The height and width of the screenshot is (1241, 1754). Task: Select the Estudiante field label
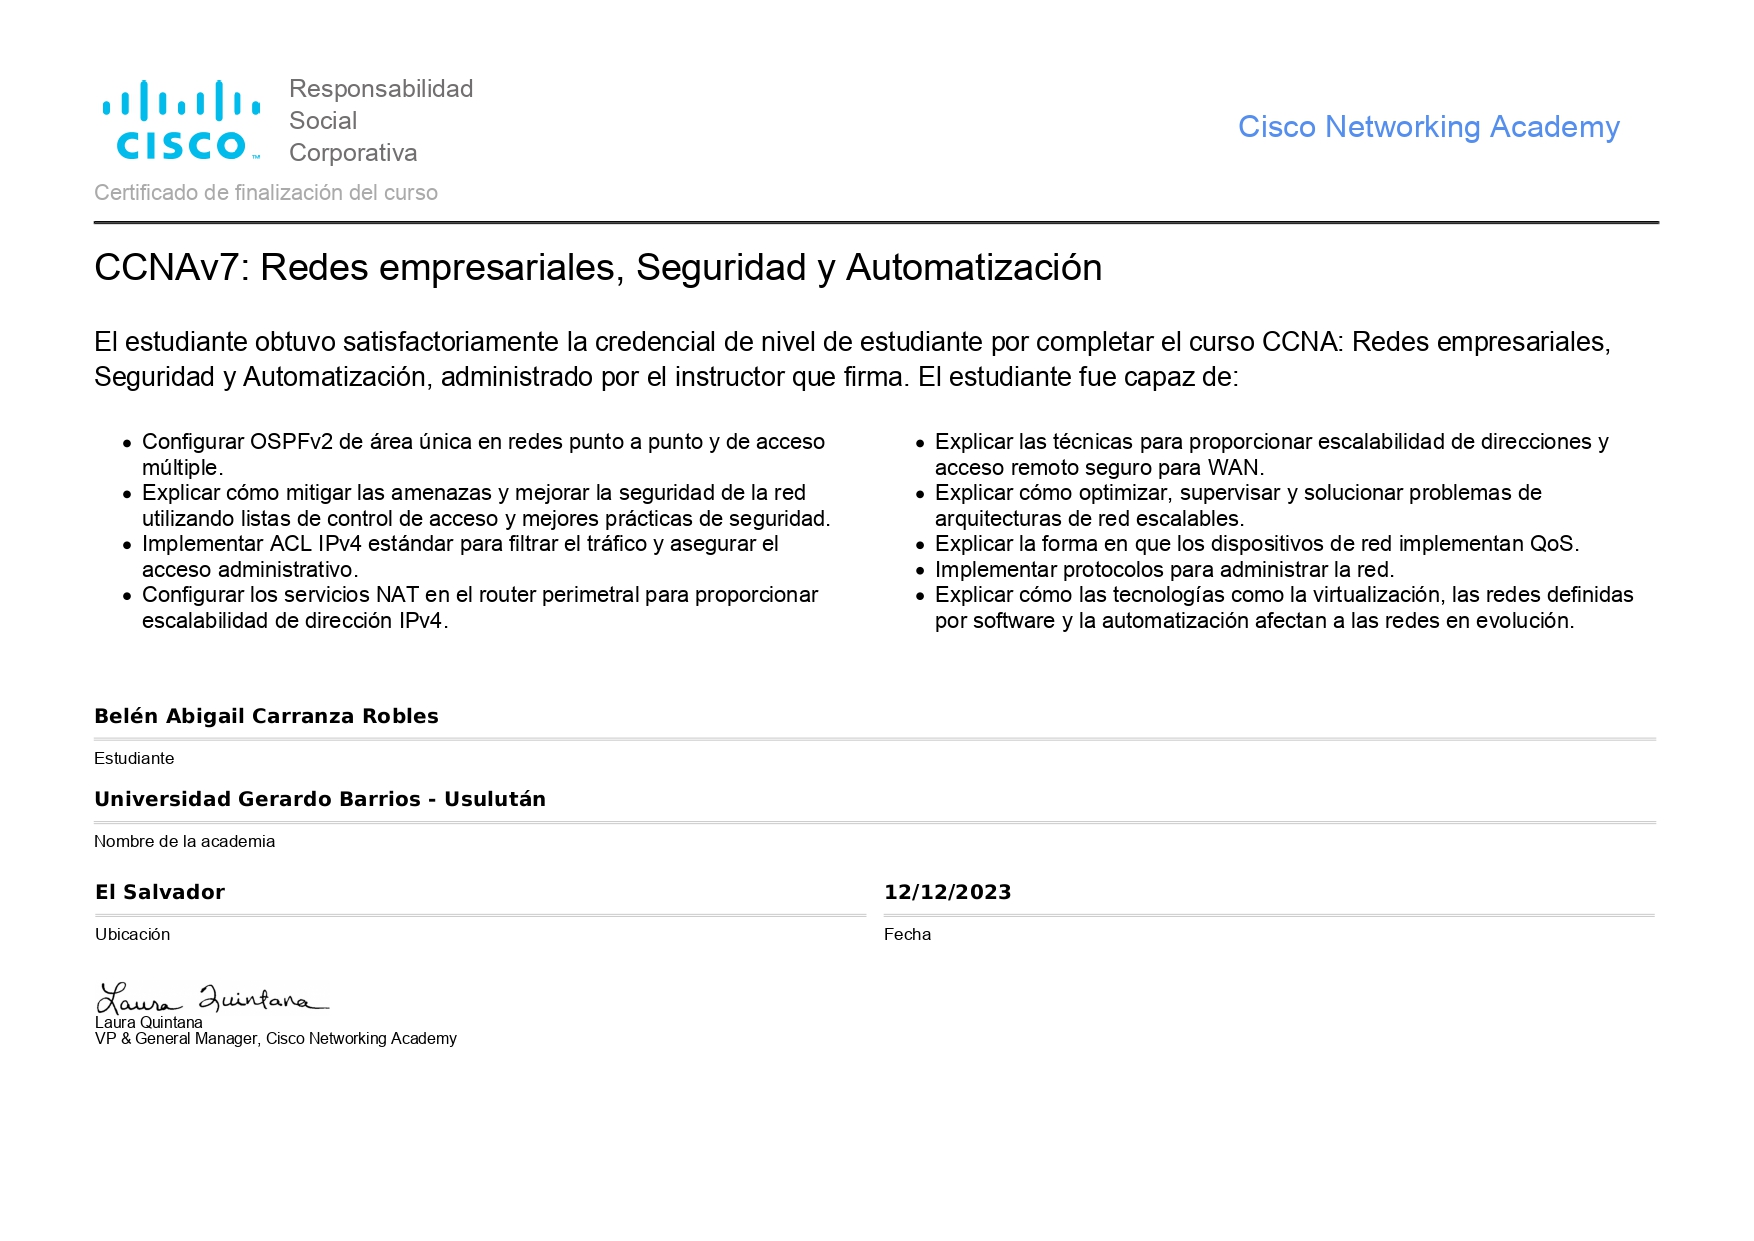coord(134,758)
